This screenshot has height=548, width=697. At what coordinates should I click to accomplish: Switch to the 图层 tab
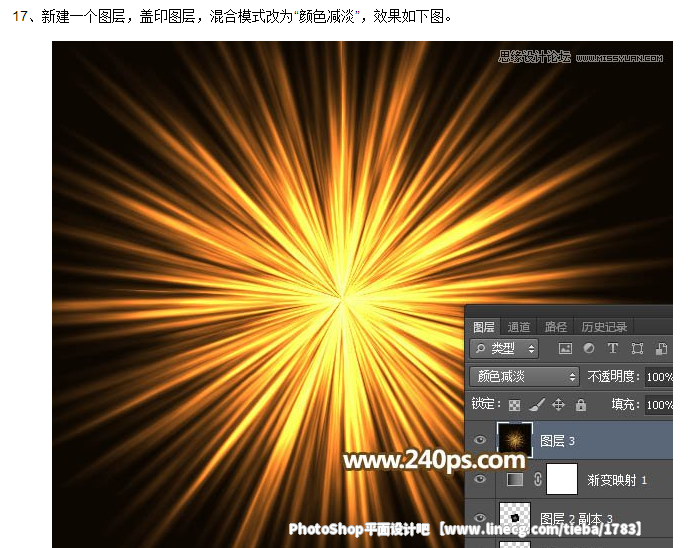click(x=484, y=327)
